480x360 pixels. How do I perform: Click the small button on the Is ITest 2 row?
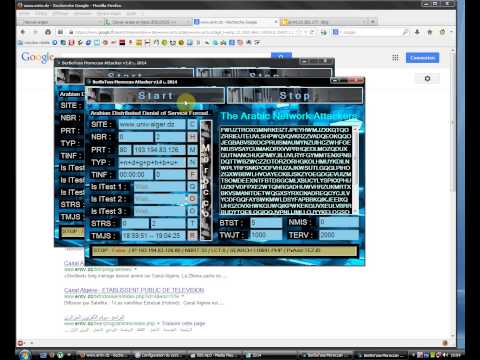192,199
